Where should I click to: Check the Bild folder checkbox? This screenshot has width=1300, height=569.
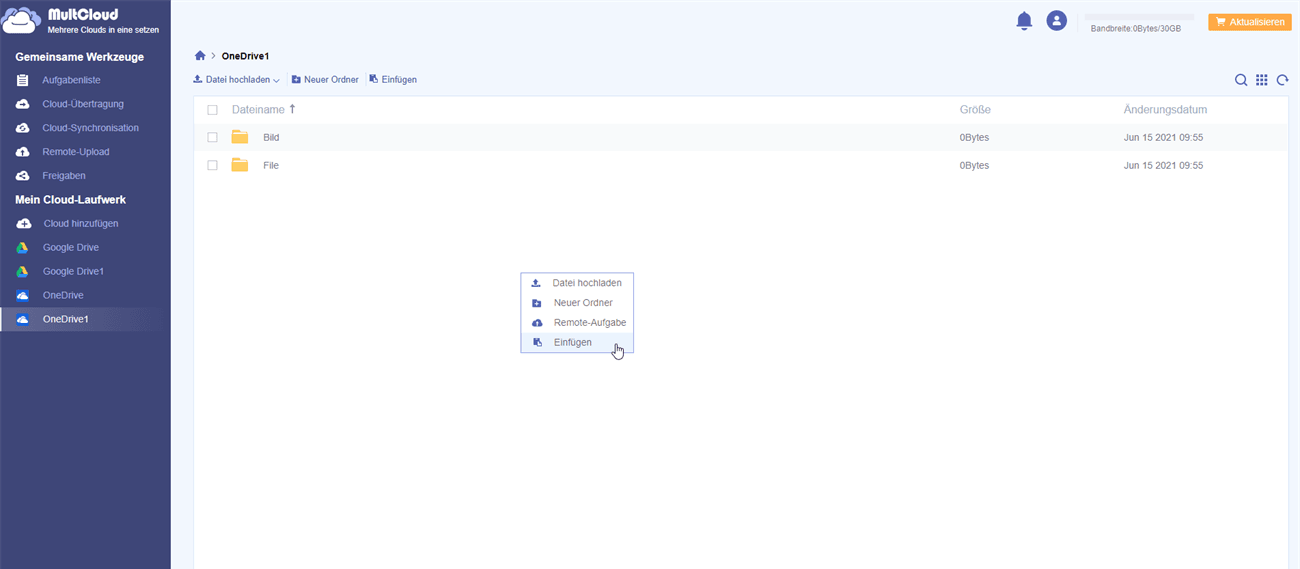(x=212, y=137)
